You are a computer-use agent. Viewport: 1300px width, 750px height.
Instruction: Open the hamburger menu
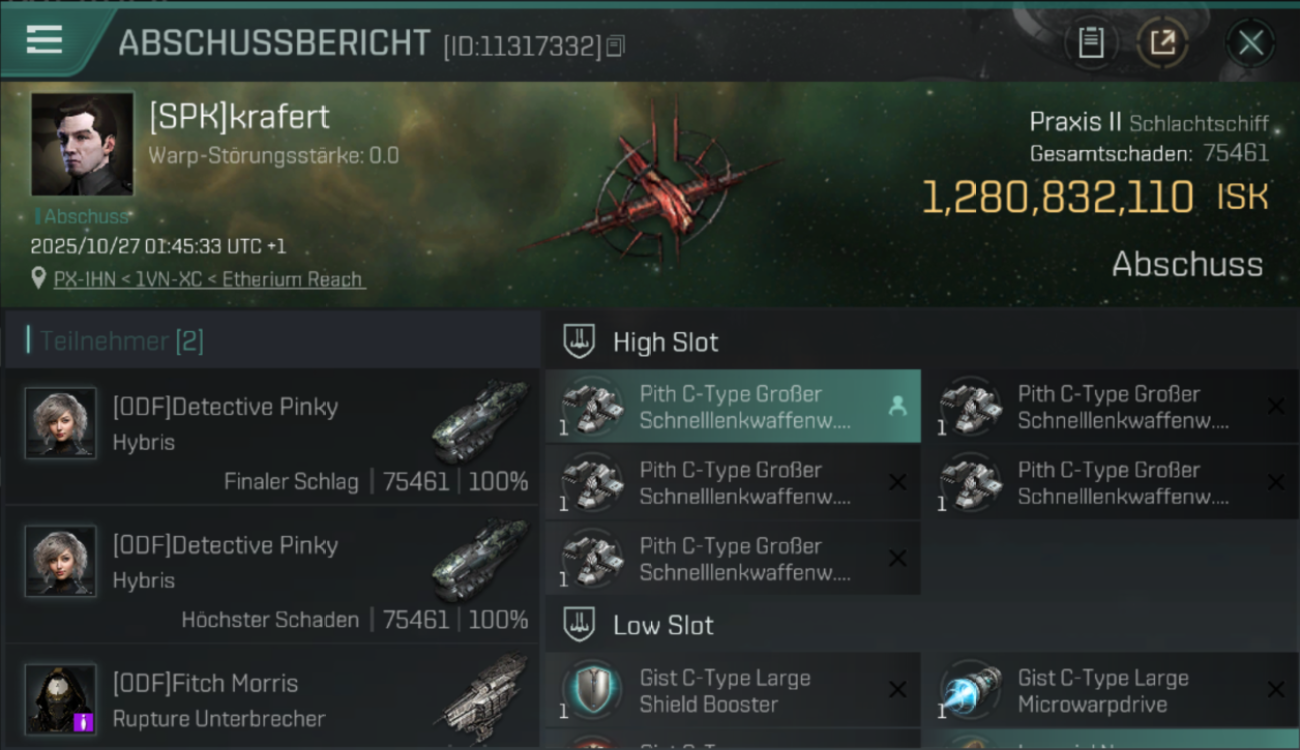coord(45,40)
